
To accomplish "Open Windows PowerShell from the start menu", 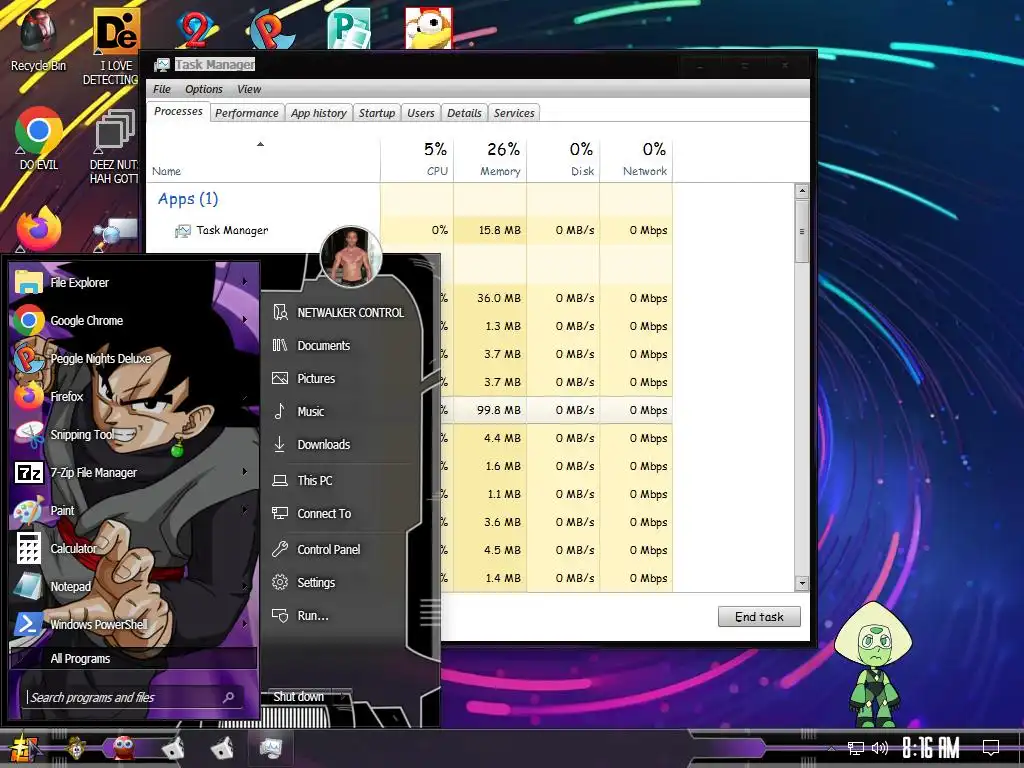I will pos(134,624).
